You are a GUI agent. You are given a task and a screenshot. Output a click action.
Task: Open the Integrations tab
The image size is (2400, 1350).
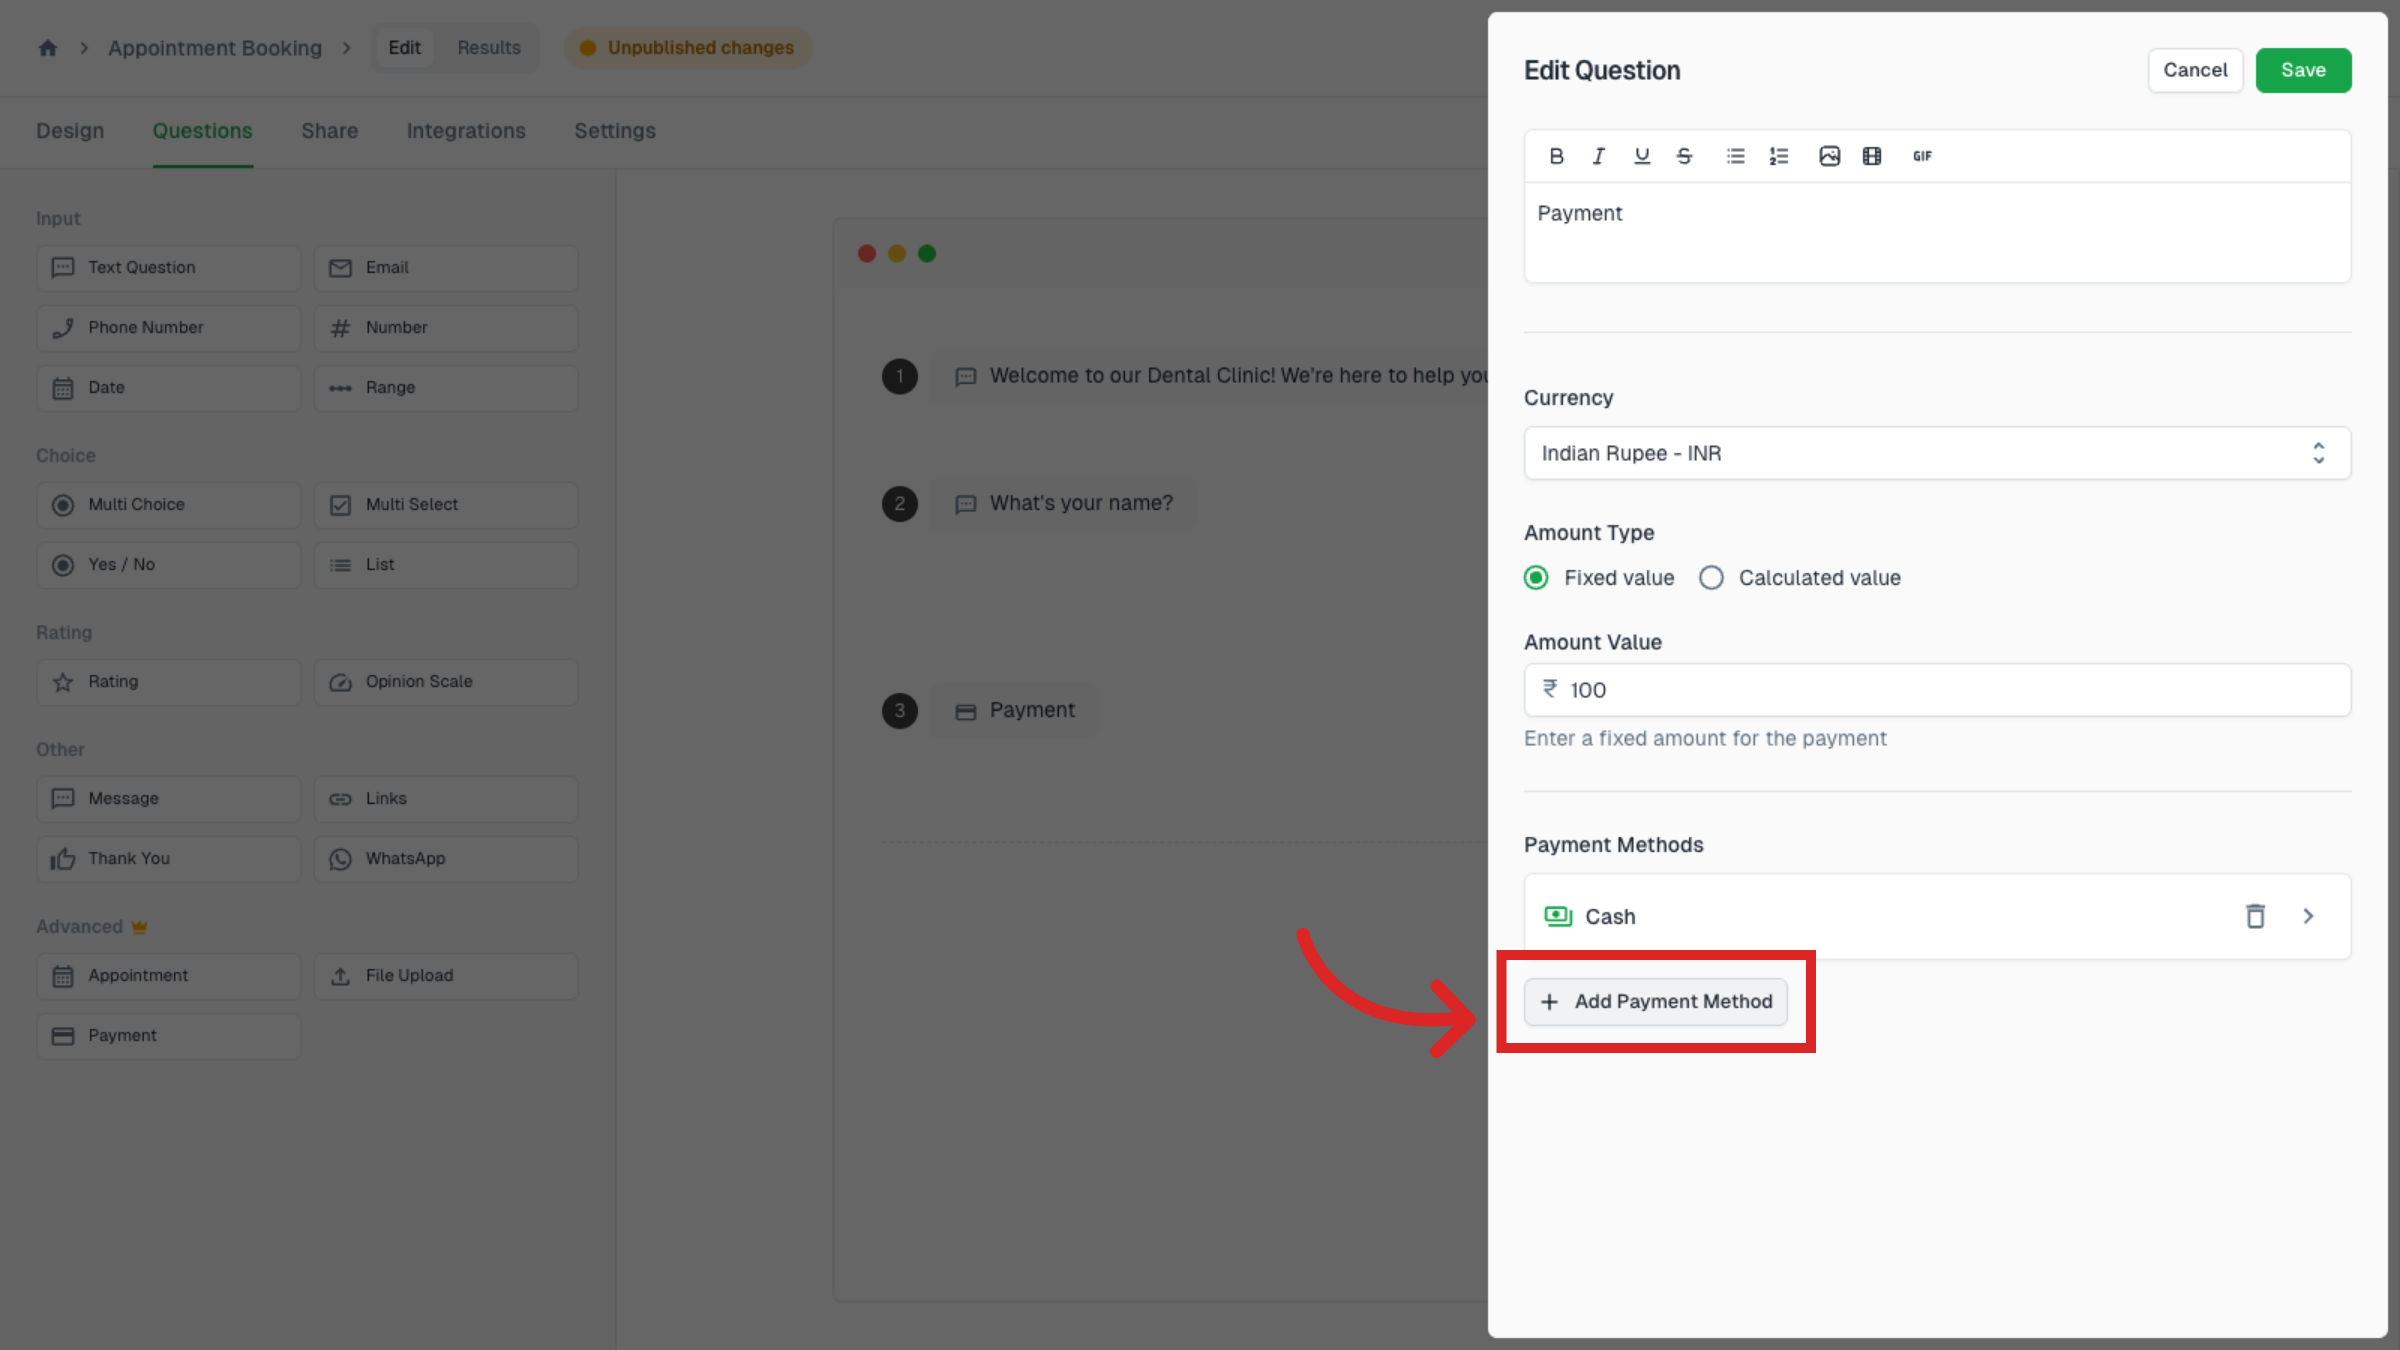(466, 131)
